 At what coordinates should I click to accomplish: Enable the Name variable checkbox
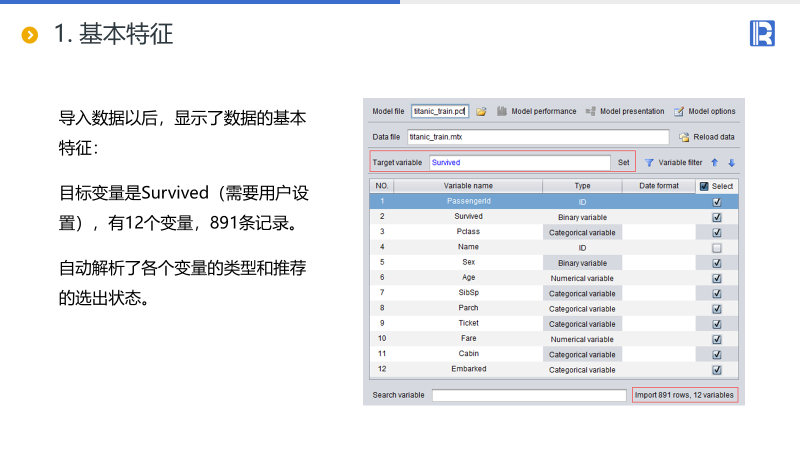click(716, 247)
